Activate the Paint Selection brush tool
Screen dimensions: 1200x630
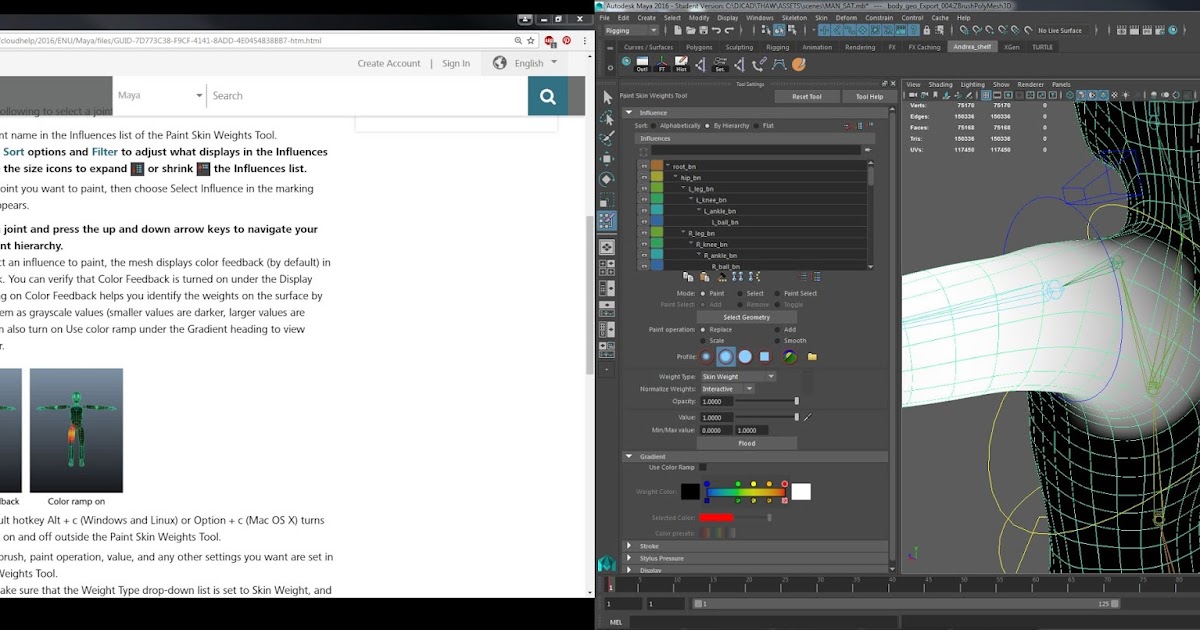(x=606, y=137)
